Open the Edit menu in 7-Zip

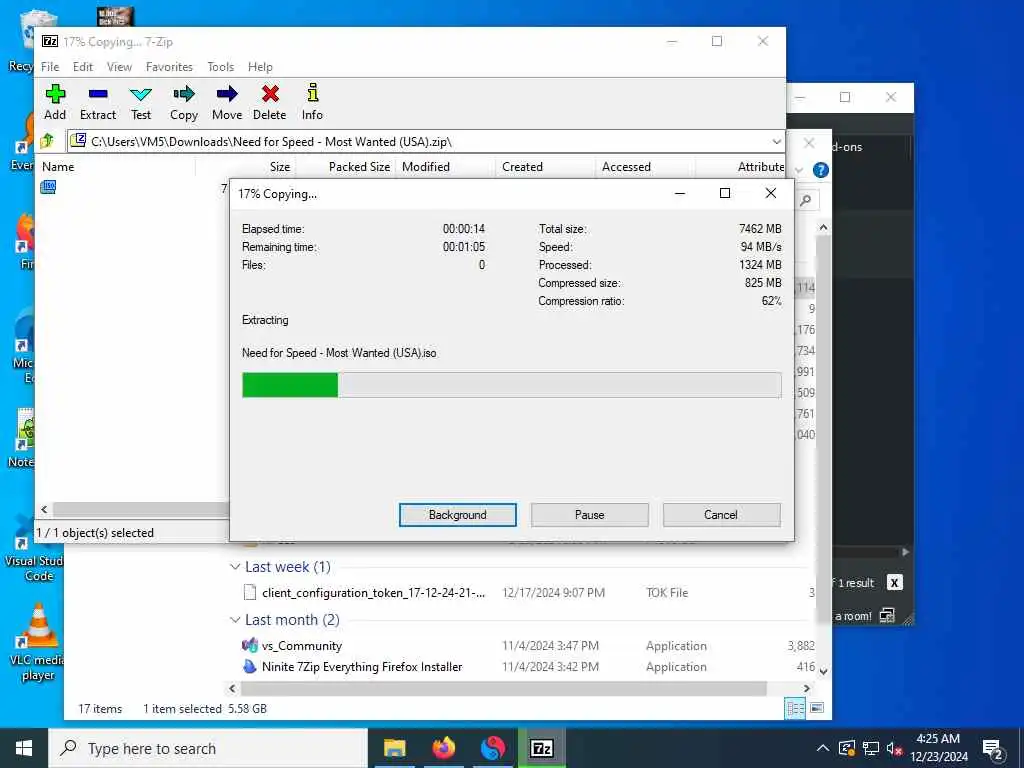point(82,67)
